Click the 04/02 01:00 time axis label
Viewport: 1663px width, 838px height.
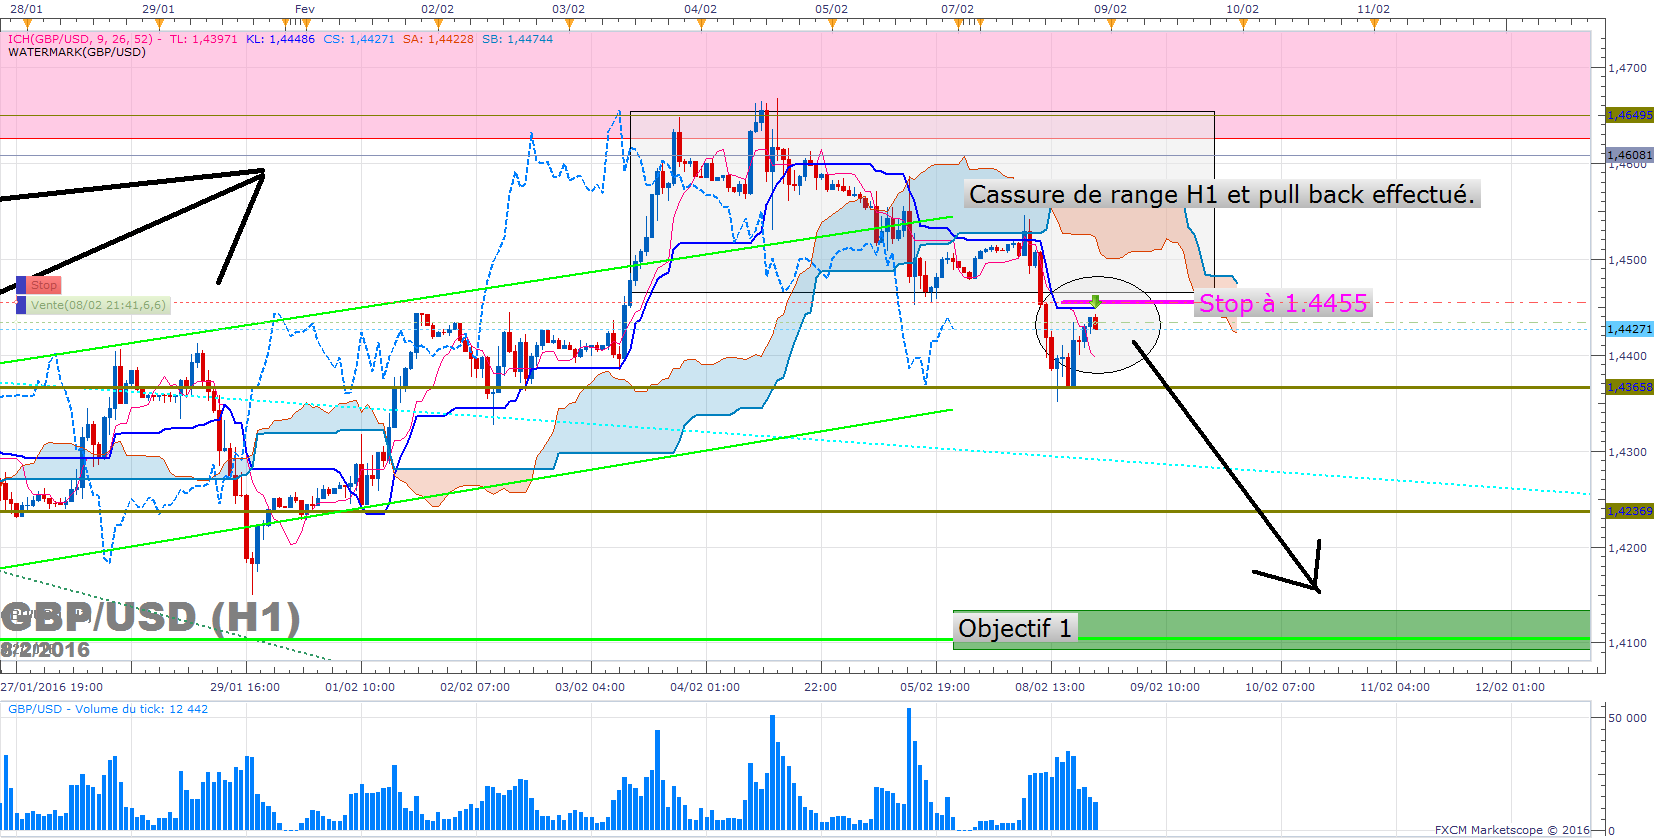[705, 687]
